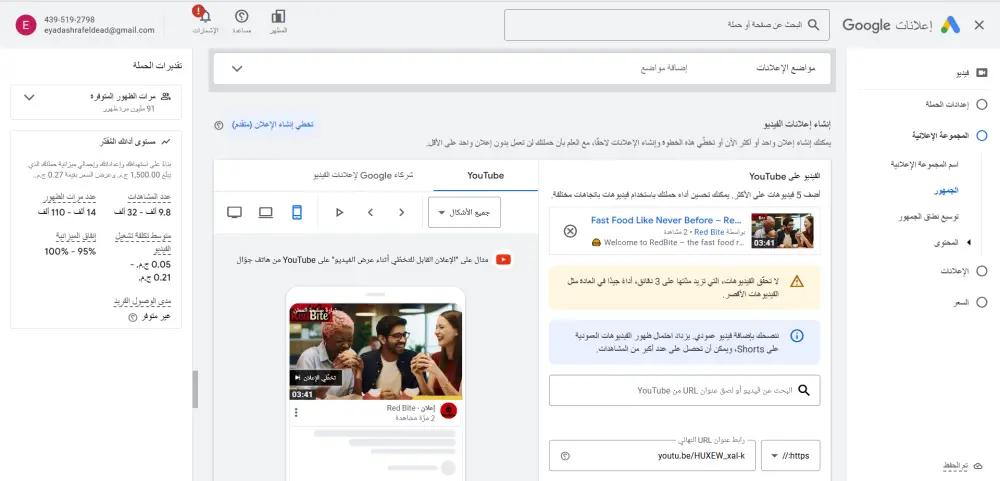
Task: Focus the final URL field youtu.be/HUXEW_xal-k
Action: tap(652, 455)
